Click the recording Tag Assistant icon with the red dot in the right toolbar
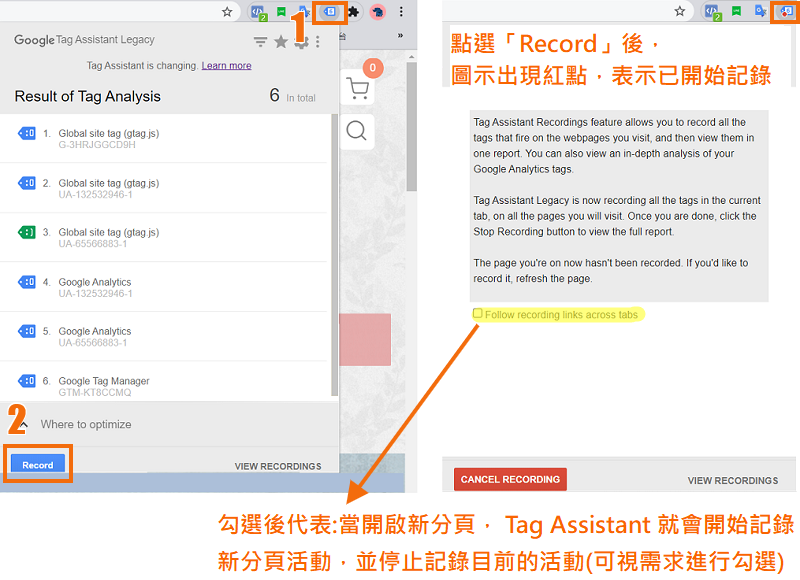Screen dimensions: 800x580 tap(787, 11)
